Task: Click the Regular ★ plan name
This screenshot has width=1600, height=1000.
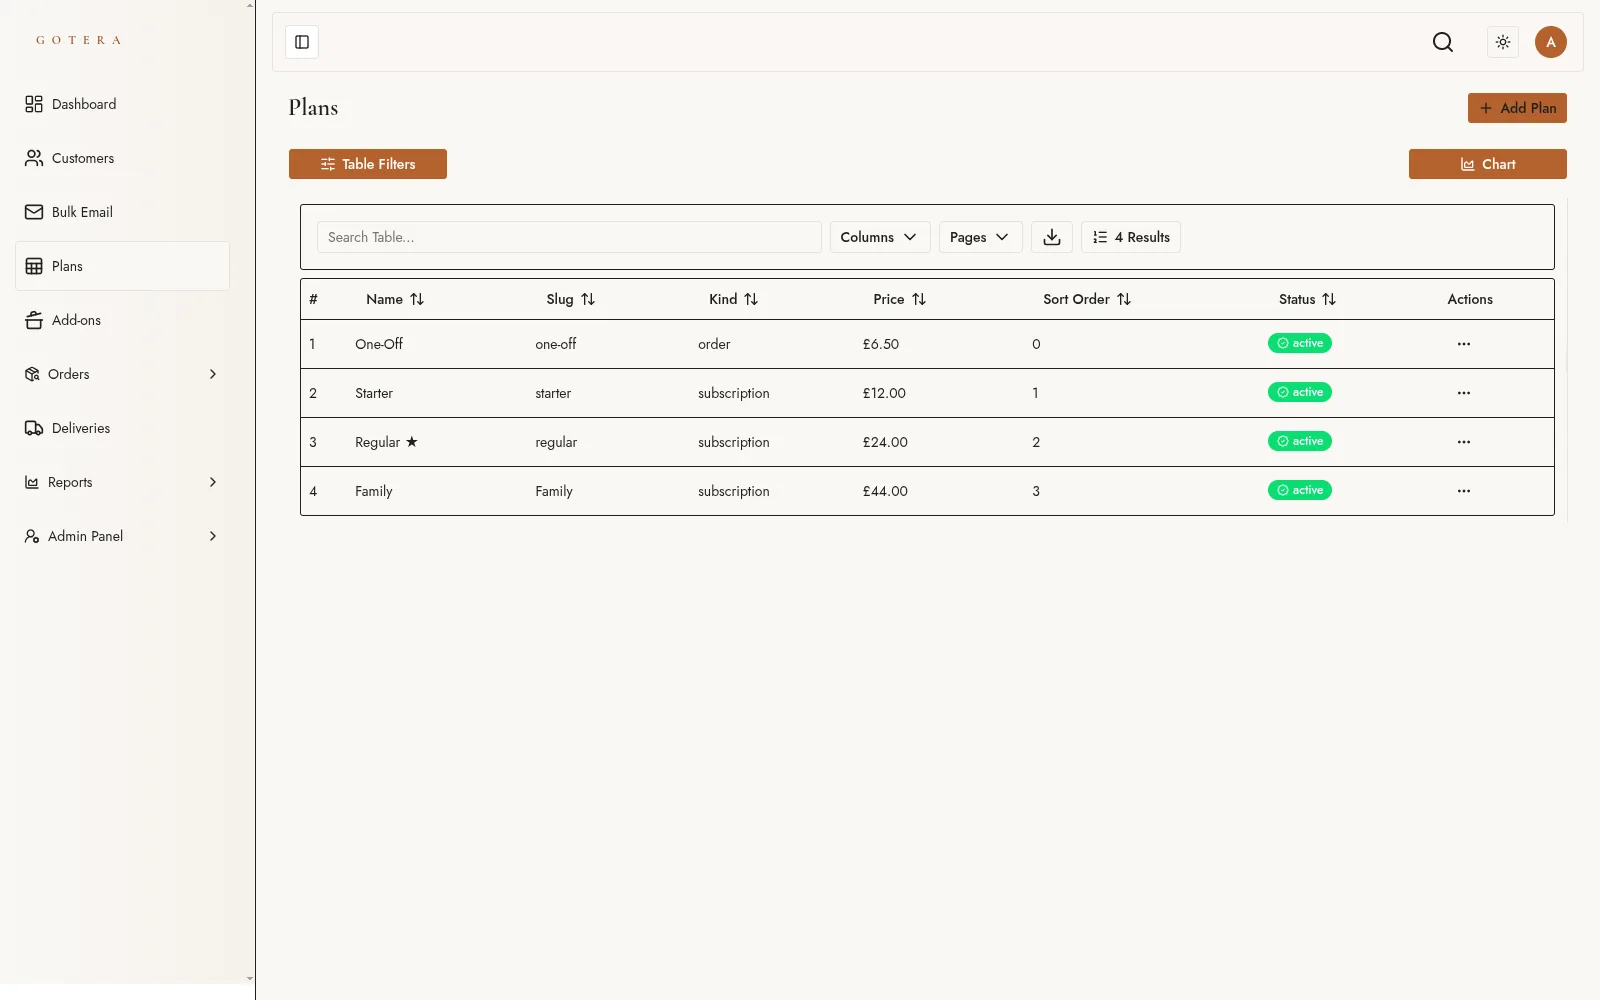Action: click(x=386, y=442)
